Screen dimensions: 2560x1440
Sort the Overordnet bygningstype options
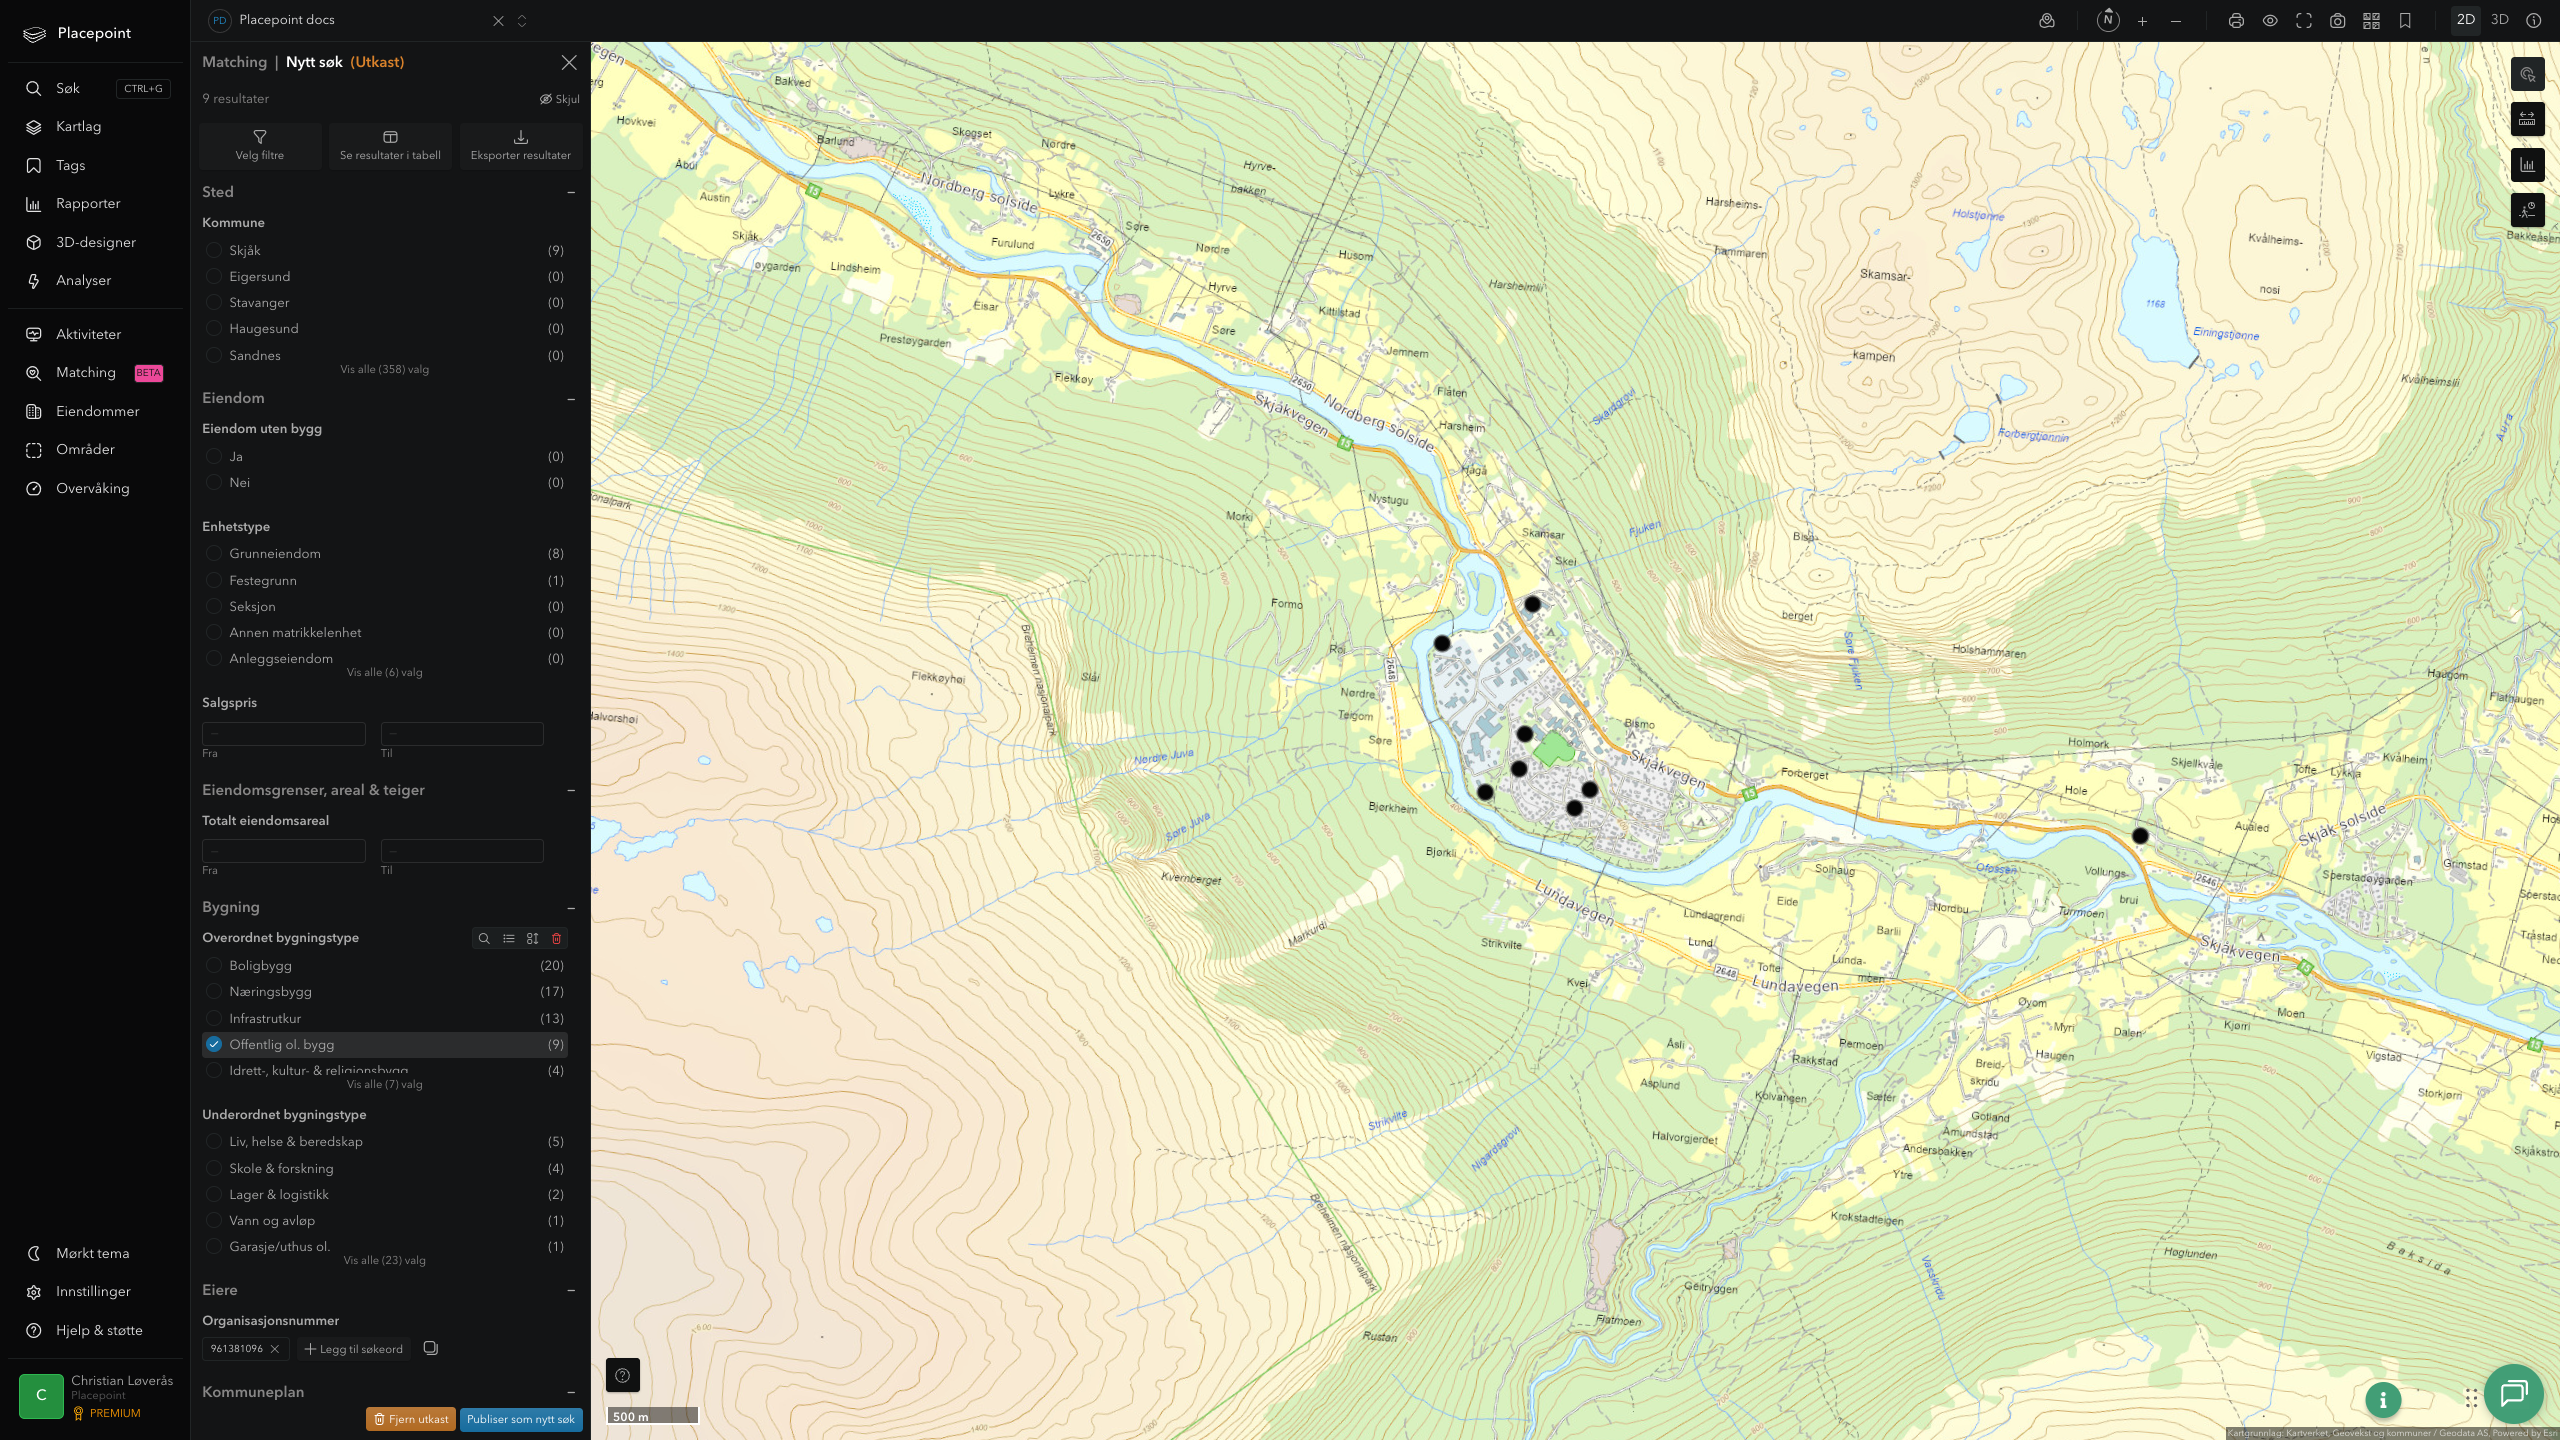[532, 938]
